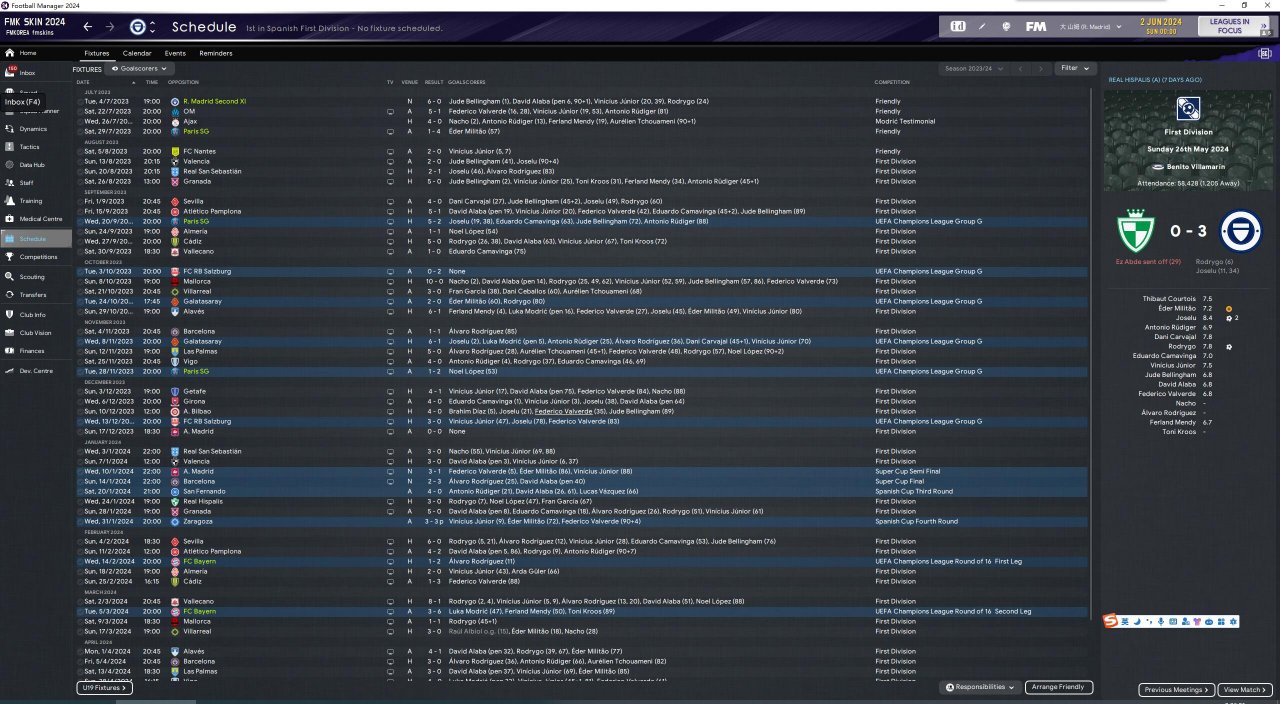Click the Sogou toolbar settings gear icon
The height and width of the screenshot is (704, 1280).
click(x=1234, y=622)
